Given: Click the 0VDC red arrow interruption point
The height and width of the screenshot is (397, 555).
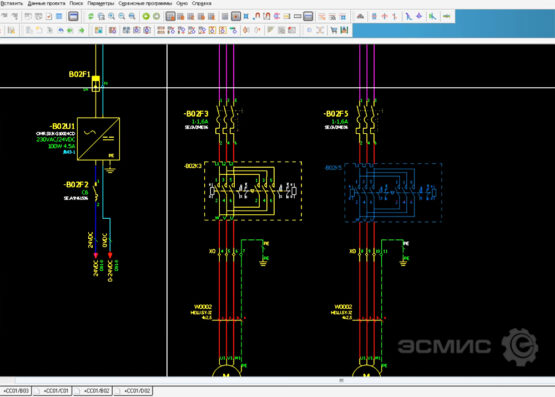Looking at the screenshot, I should [110, 255].
